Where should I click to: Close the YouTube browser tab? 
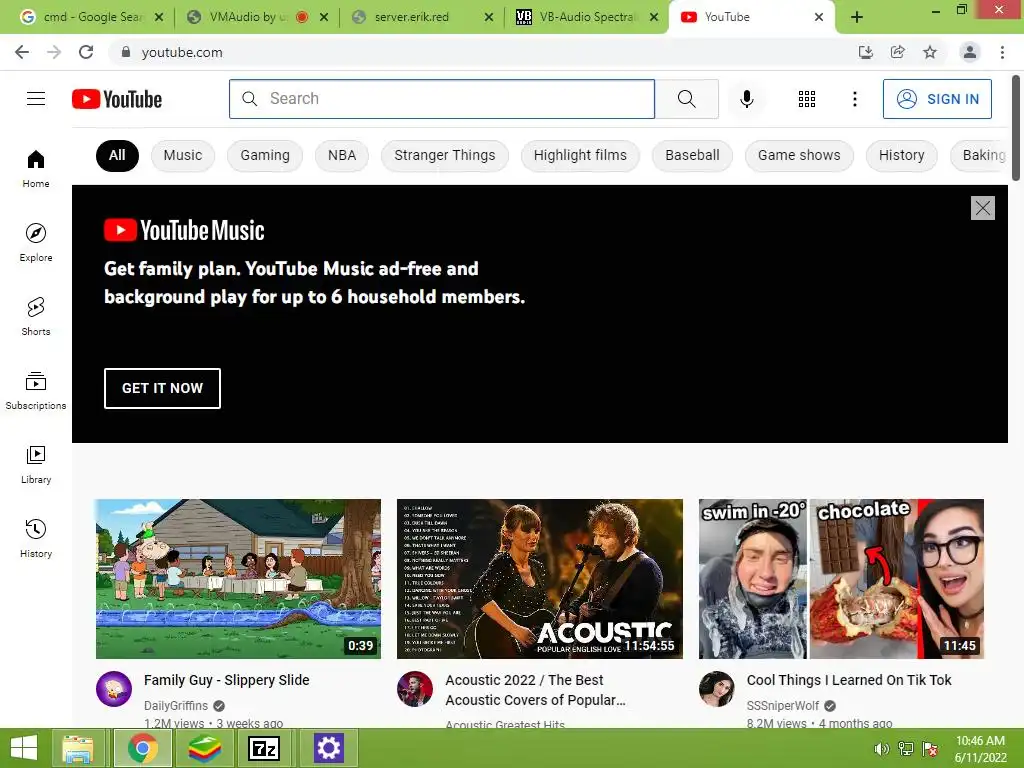819,17
